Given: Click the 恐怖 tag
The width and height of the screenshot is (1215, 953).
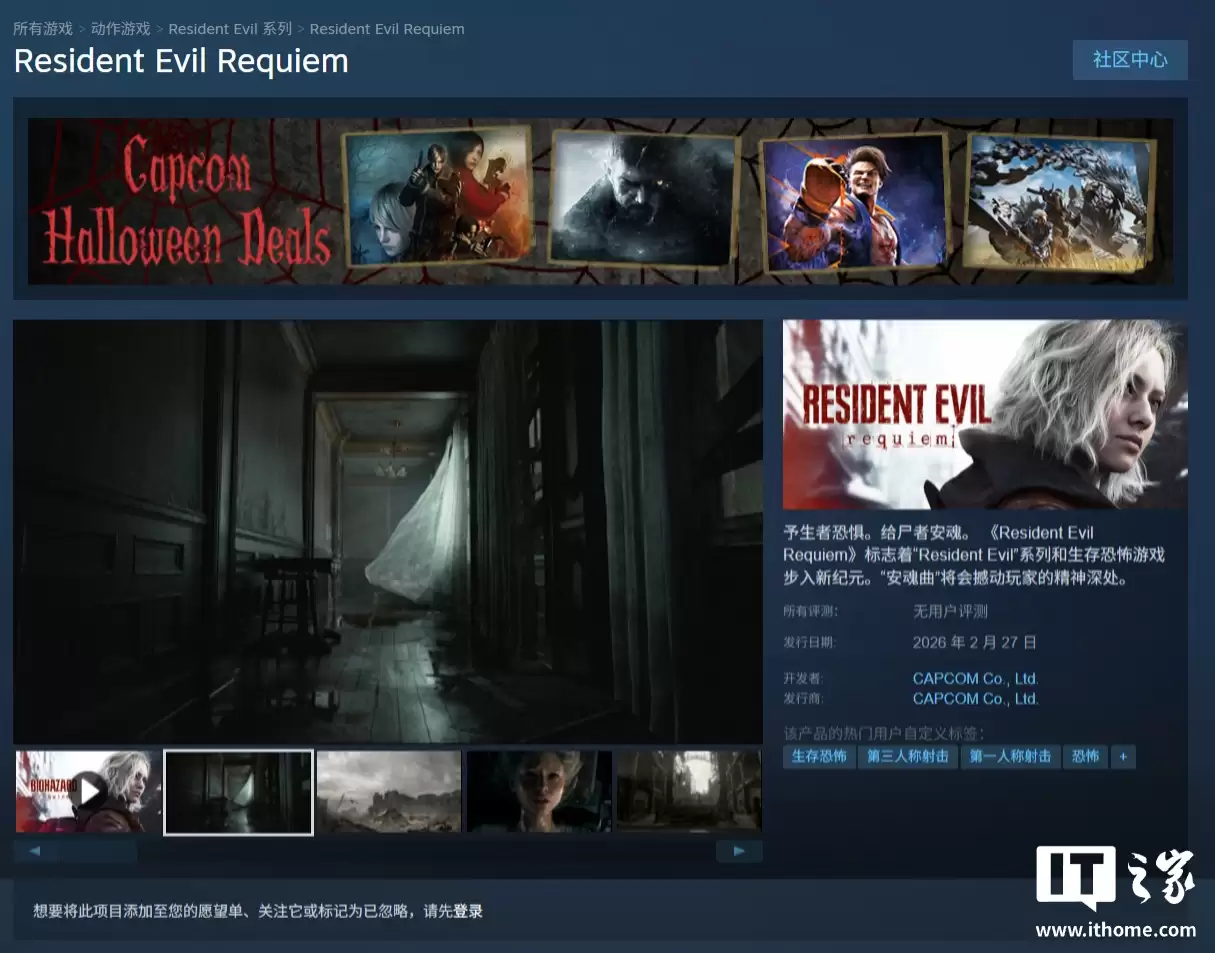Looking at the screenshot, I should click(1085, 757).
